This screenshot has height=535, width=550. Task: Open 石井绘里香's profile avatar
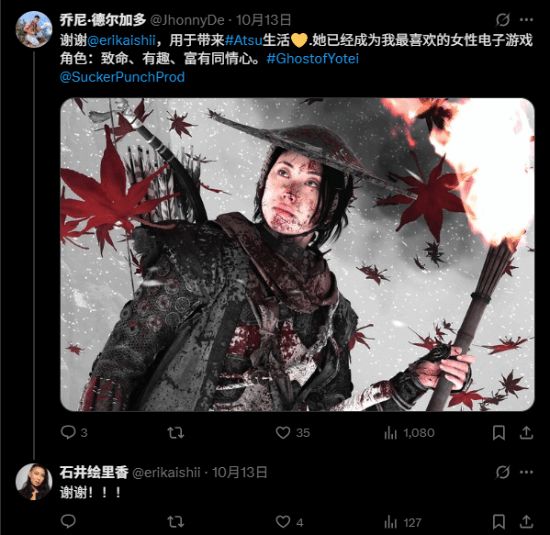pos(34,481)
